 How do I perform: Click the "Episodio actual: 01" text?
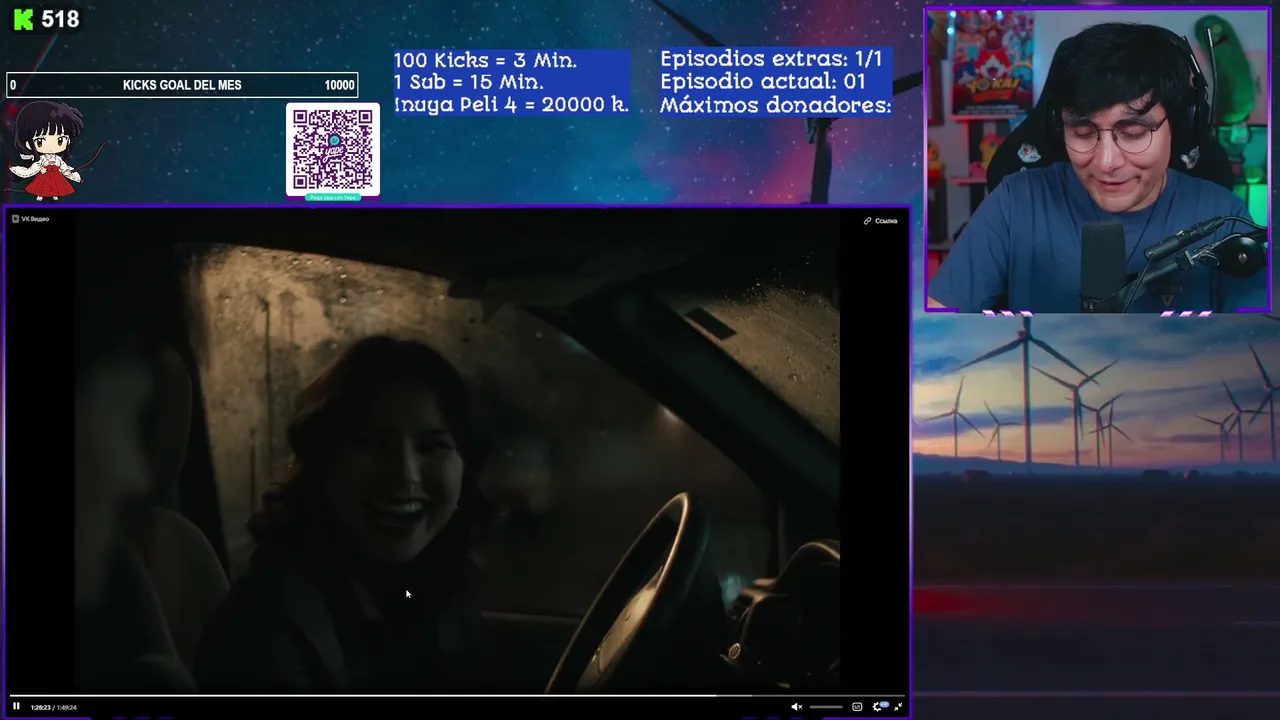coord(763,81)
